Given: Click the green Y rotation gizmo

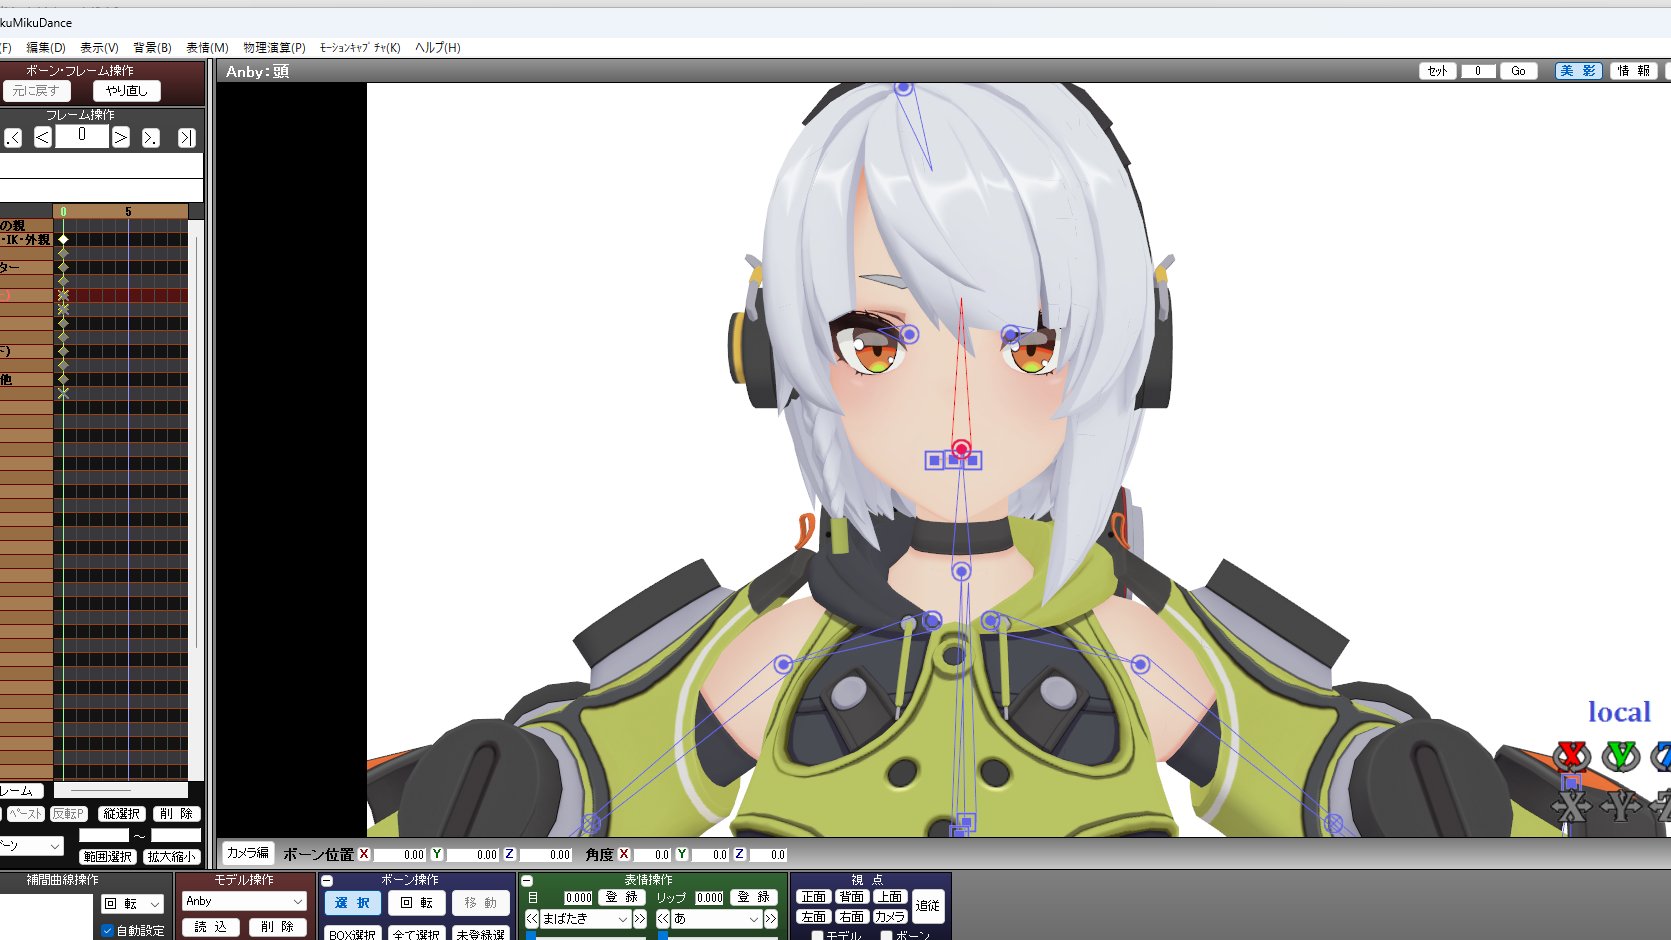Looking at the screenshot, I should 1620,756.
